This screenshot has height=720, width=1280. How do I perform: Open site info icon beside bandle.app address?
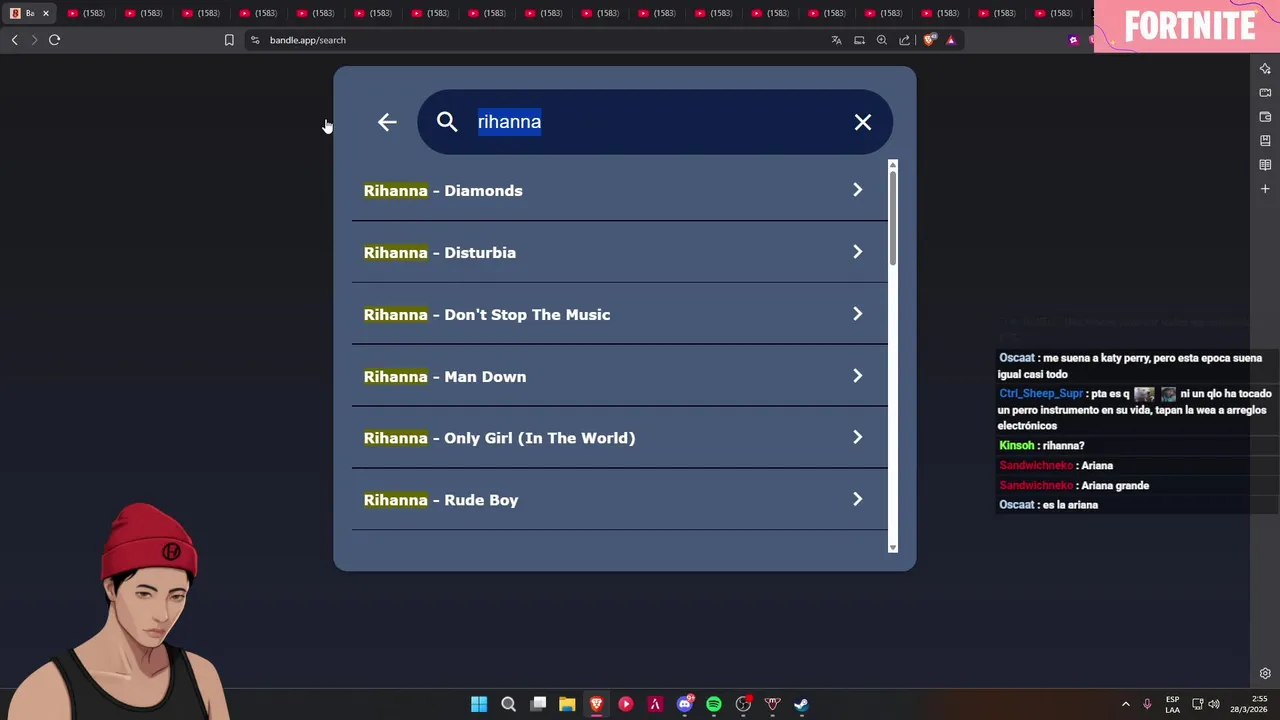[255, 40]
